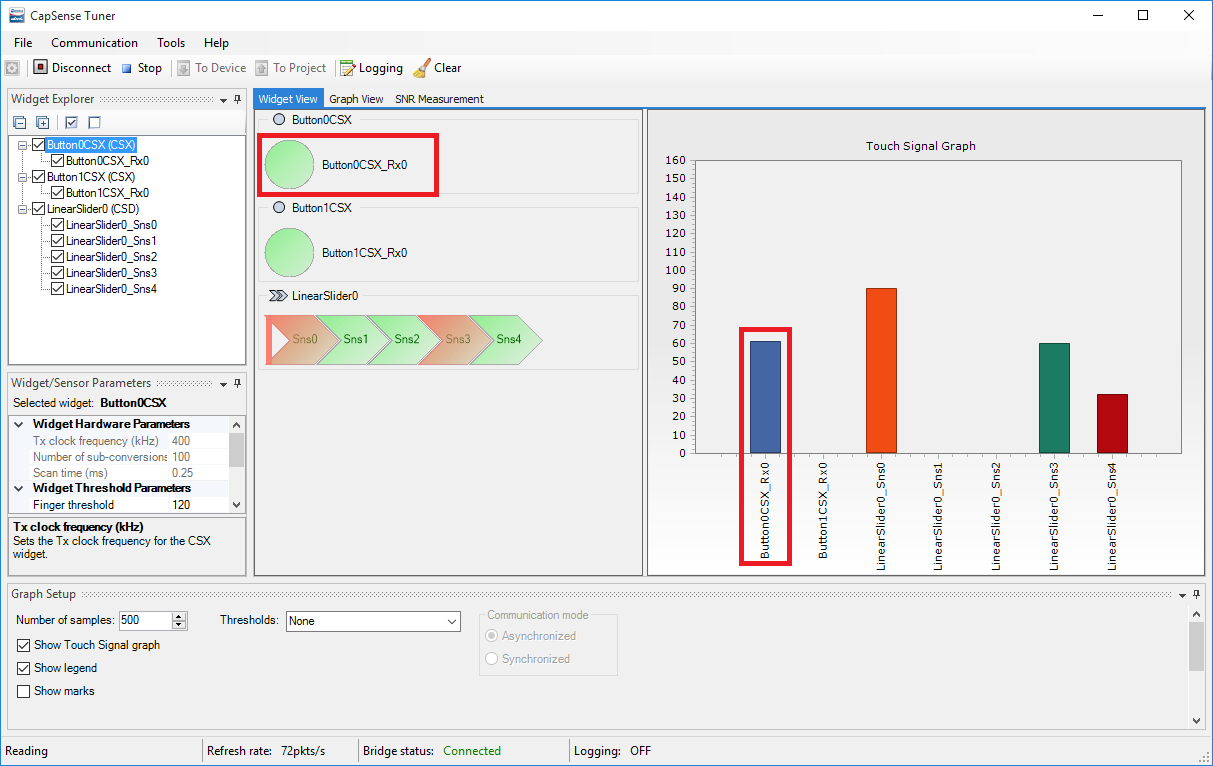Increase Number of samples with the up stepper
Image resolution: width=1213 pixels, height=766 pixels.
(x=179, y=617)
